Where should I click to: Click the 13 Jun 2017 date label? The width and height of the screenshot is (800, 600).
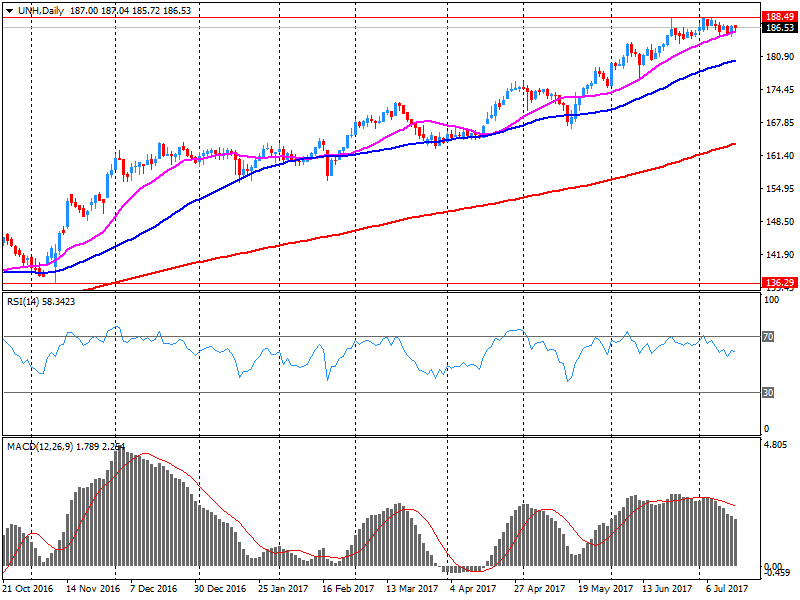coord(667,589)
